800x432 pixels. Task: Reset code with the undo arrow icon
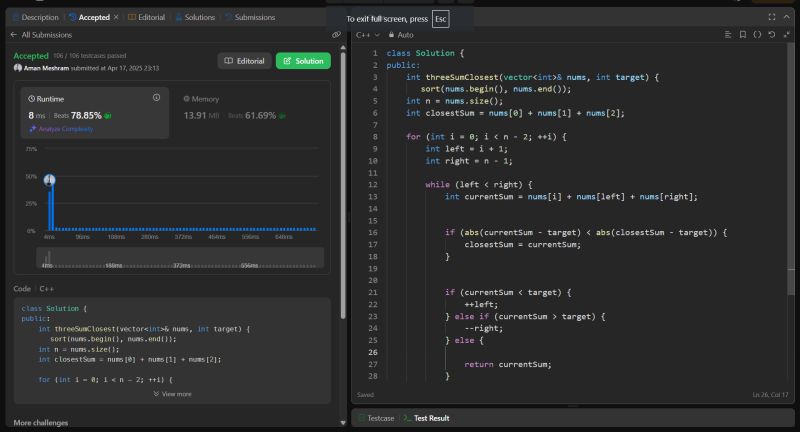point(772,34)
